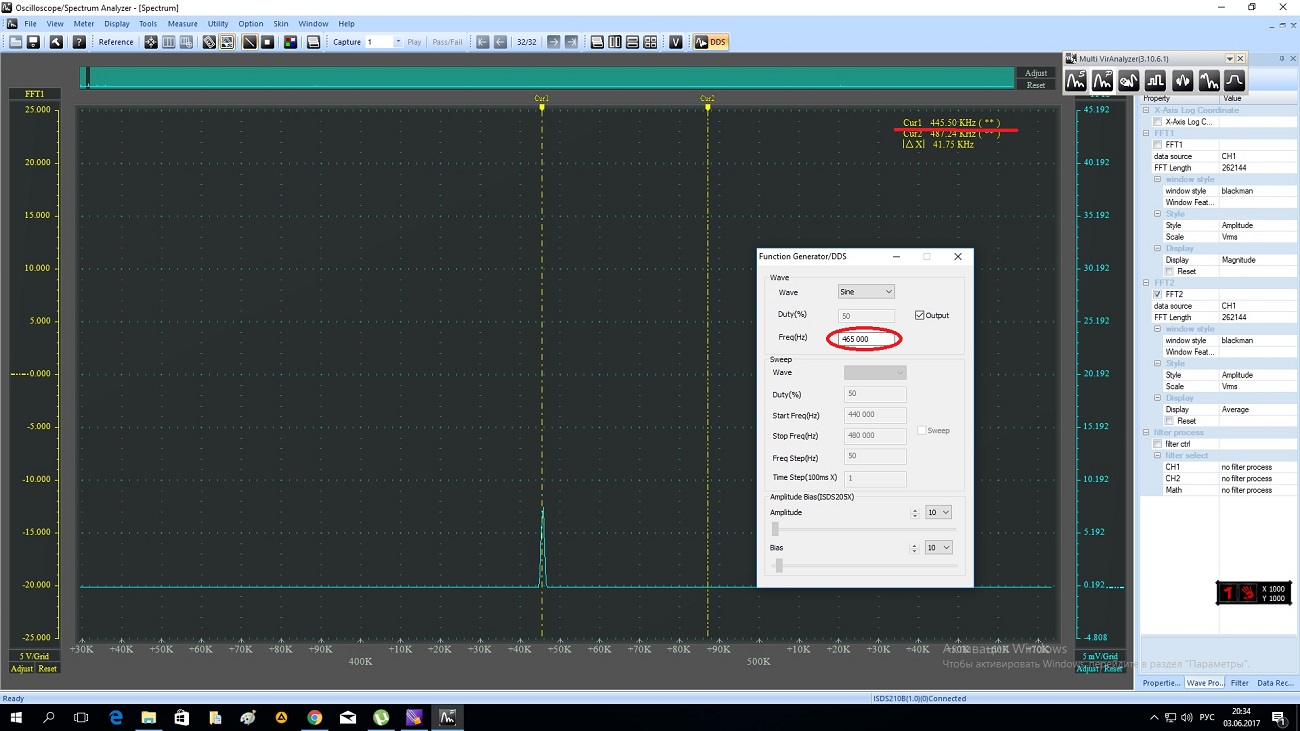
Task: Open the Amplitude value dropdown
Action: [x=938, y=512]
